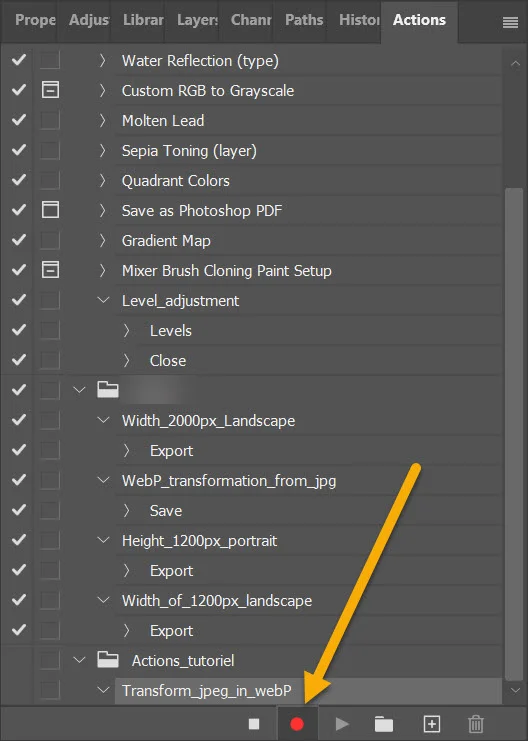Select the Actions tab
The height and width of the screenshot is (741, 528).
click(419, 20)
